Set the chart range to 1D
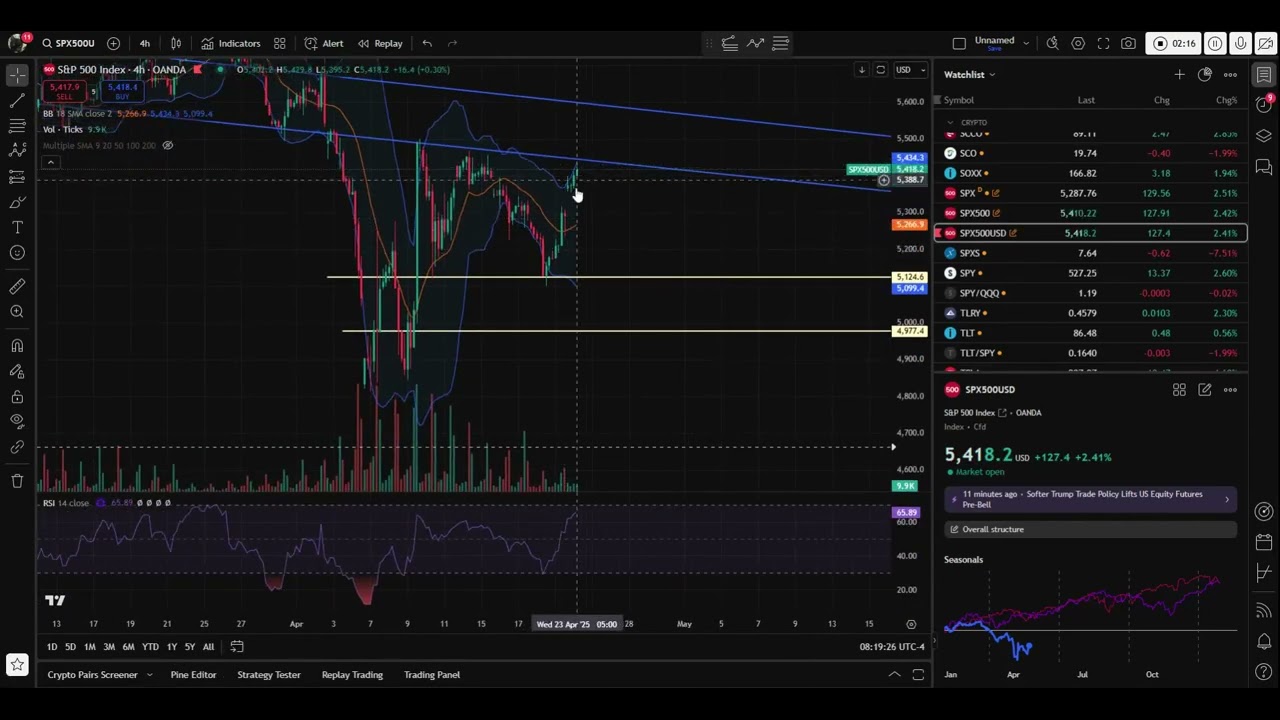1280x720 pixels. tap(52, 647)
